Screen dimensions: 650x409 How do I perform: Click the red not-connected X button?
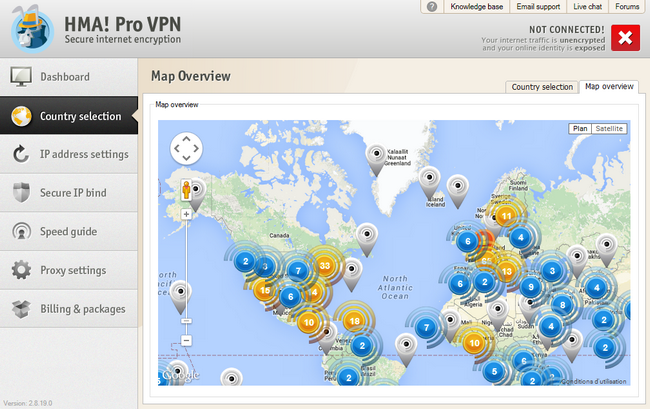(x=625, y=38)
